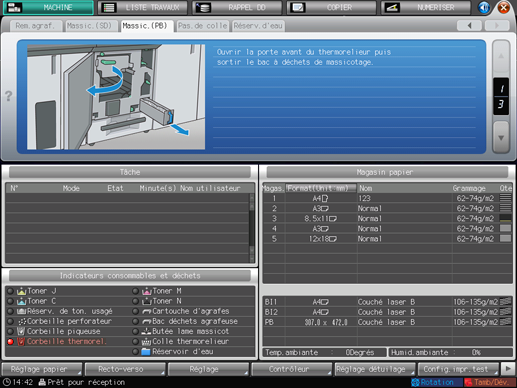This screenshot has width=517, height=388.
Task: Open the LISTE TRAVAUX top tab
Action: (x=143, y=7)
